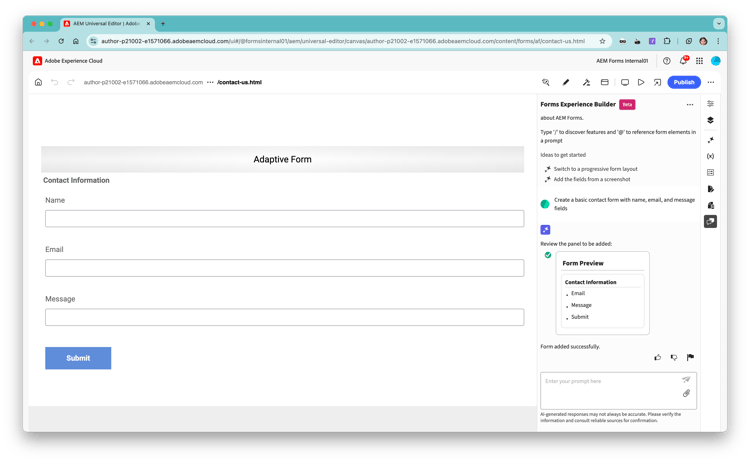Open the lock-like icon in sidebar rail

710,205
